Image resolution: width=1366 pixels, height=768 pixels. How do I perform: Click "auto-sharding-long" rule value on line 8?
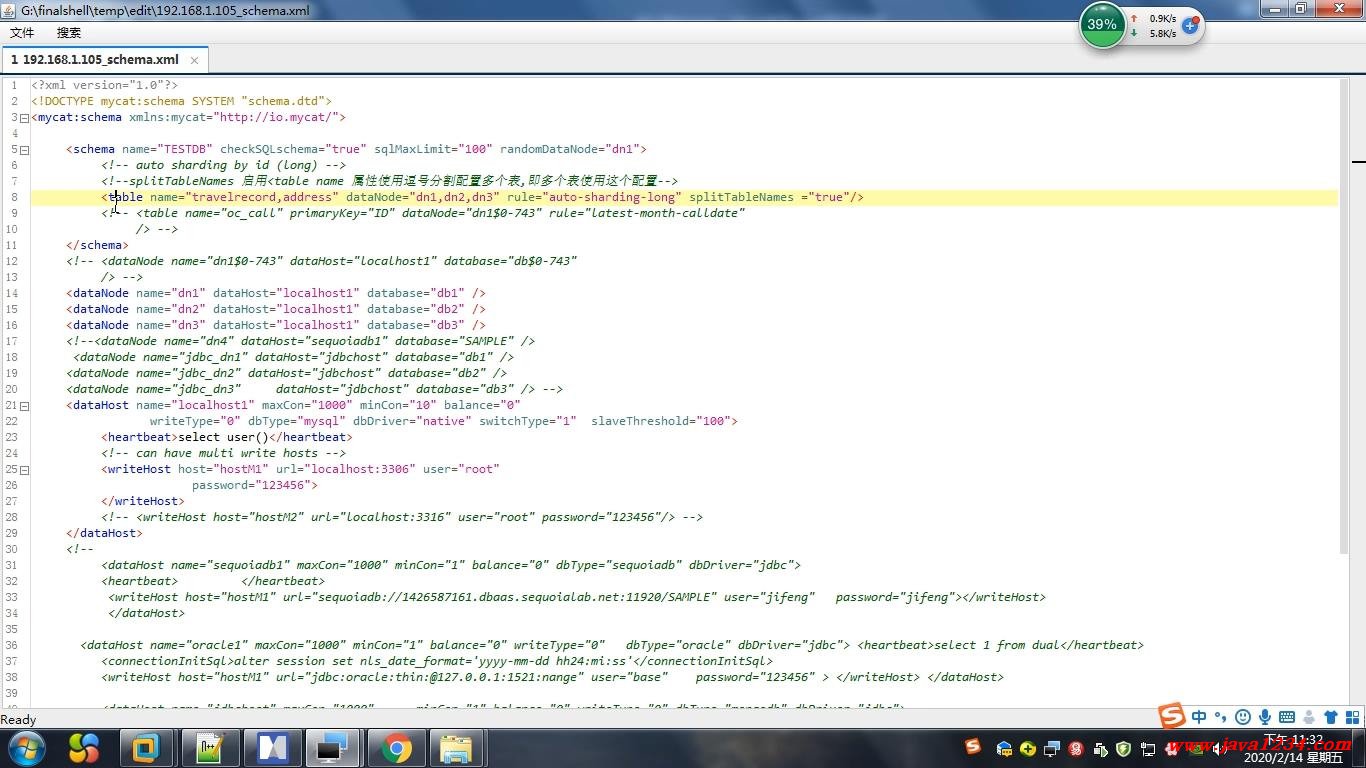click(612, 197)
